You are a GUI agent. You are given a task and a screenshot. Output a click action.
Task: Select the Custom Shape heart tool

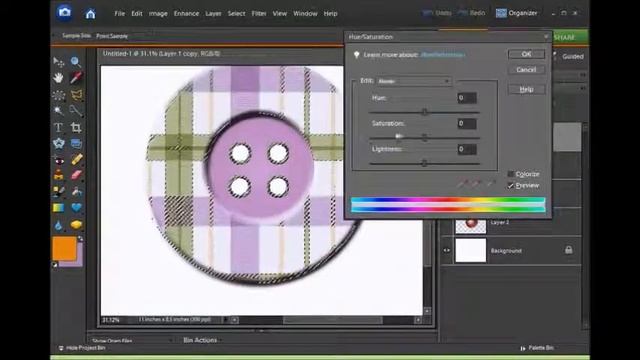pyautogui.click(x=76, y=208)
